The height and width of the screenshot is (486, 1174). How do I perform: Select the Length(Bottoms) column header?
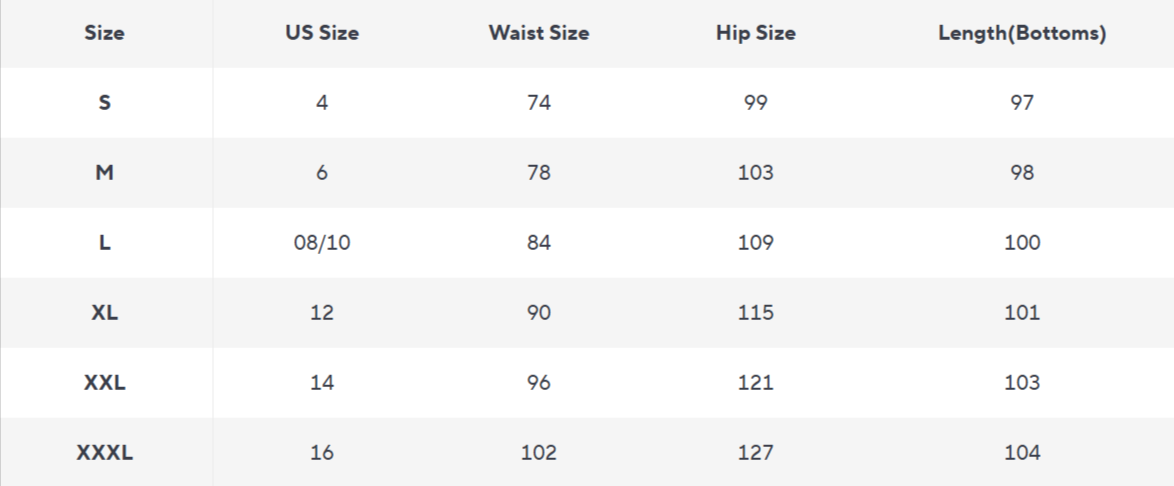point(1022,33)
